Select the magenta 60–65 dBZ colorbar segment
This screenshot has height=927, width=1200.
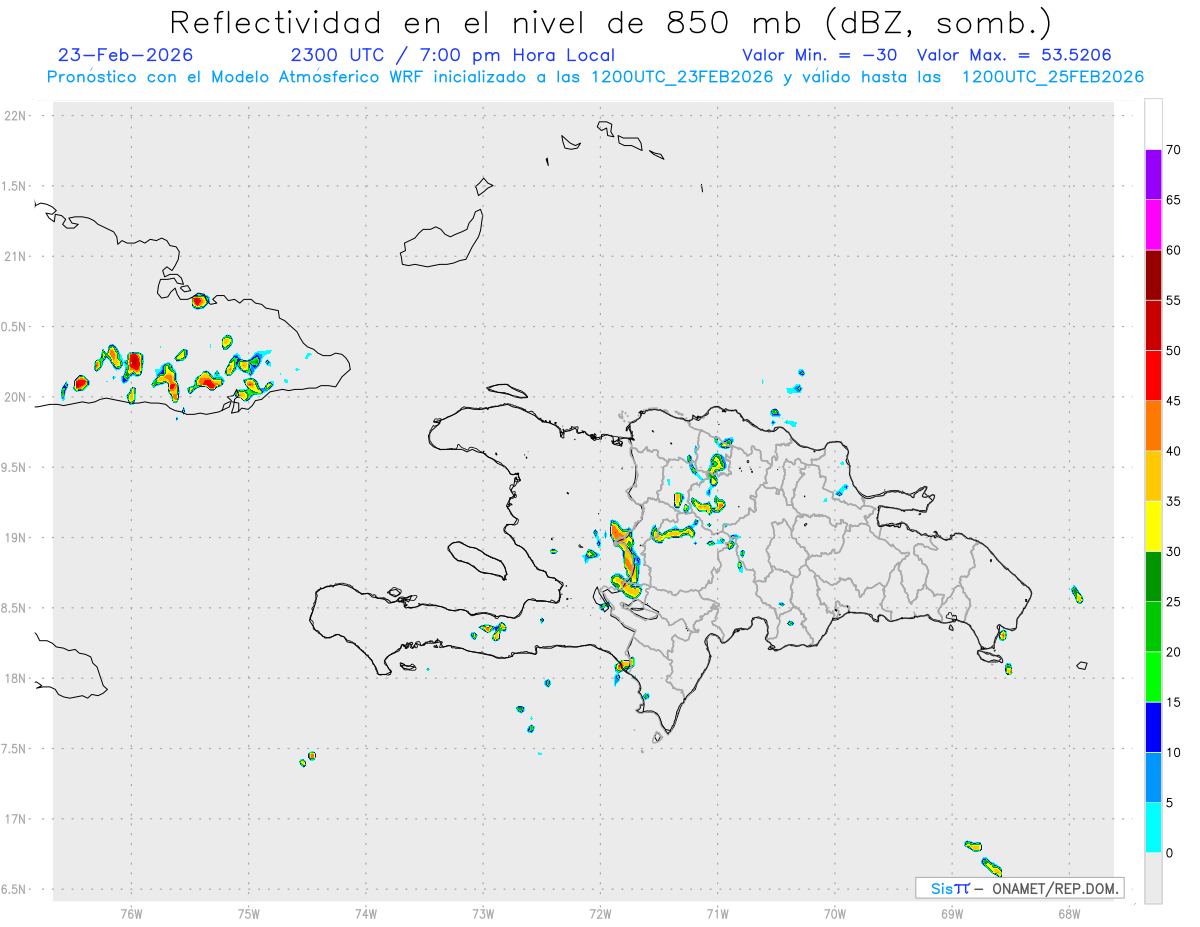pos(1153,225)
